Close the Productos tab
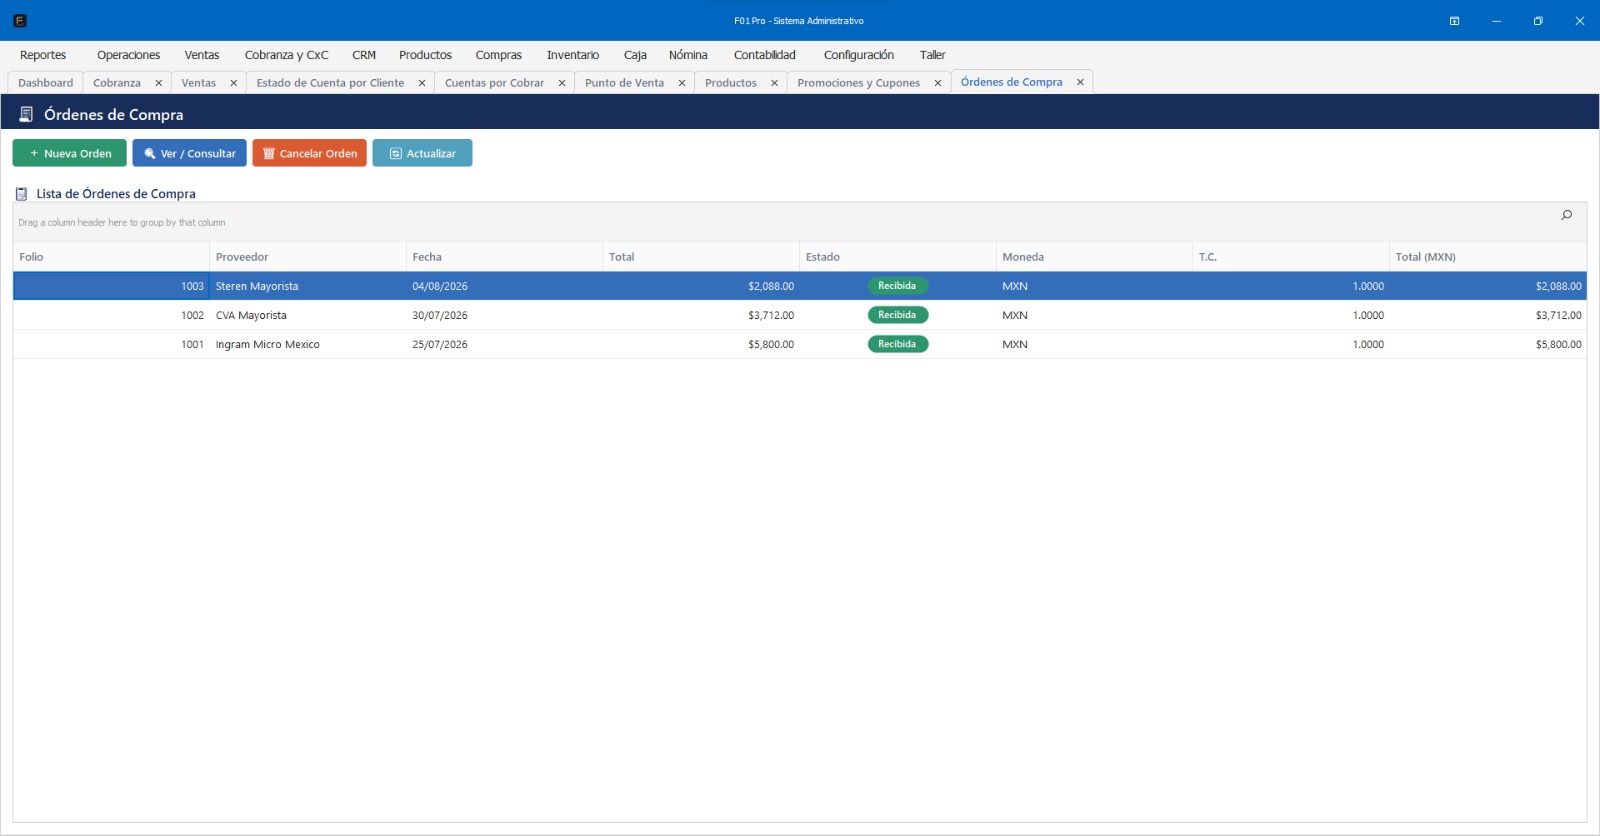Image resolution: width=1600 pixels, height=836 pixels. coord(774,83)
